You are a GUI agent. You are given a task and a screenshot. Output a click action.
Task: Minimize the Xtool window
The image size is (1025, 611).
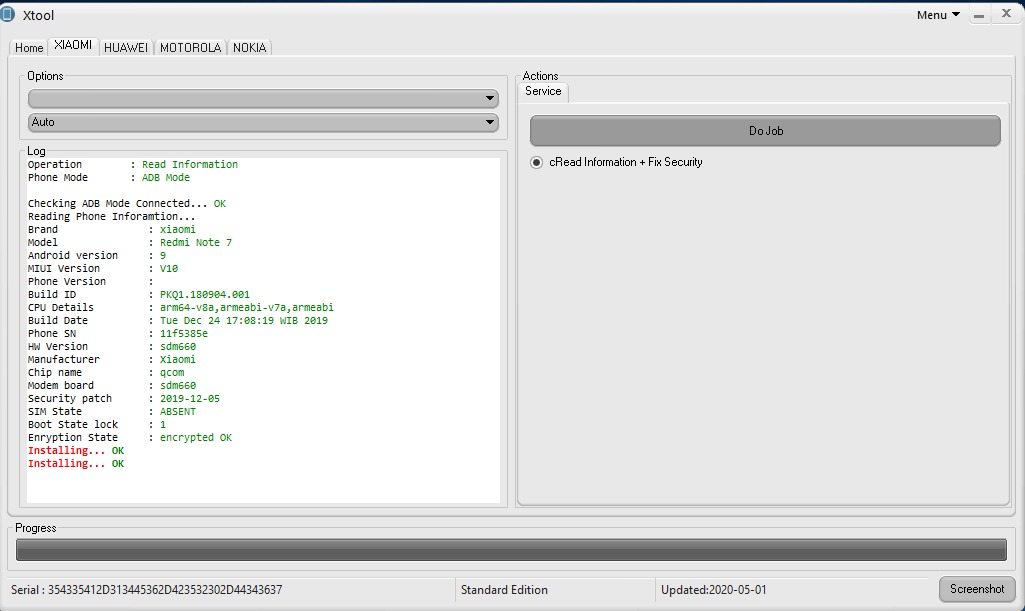click(979, 15)
